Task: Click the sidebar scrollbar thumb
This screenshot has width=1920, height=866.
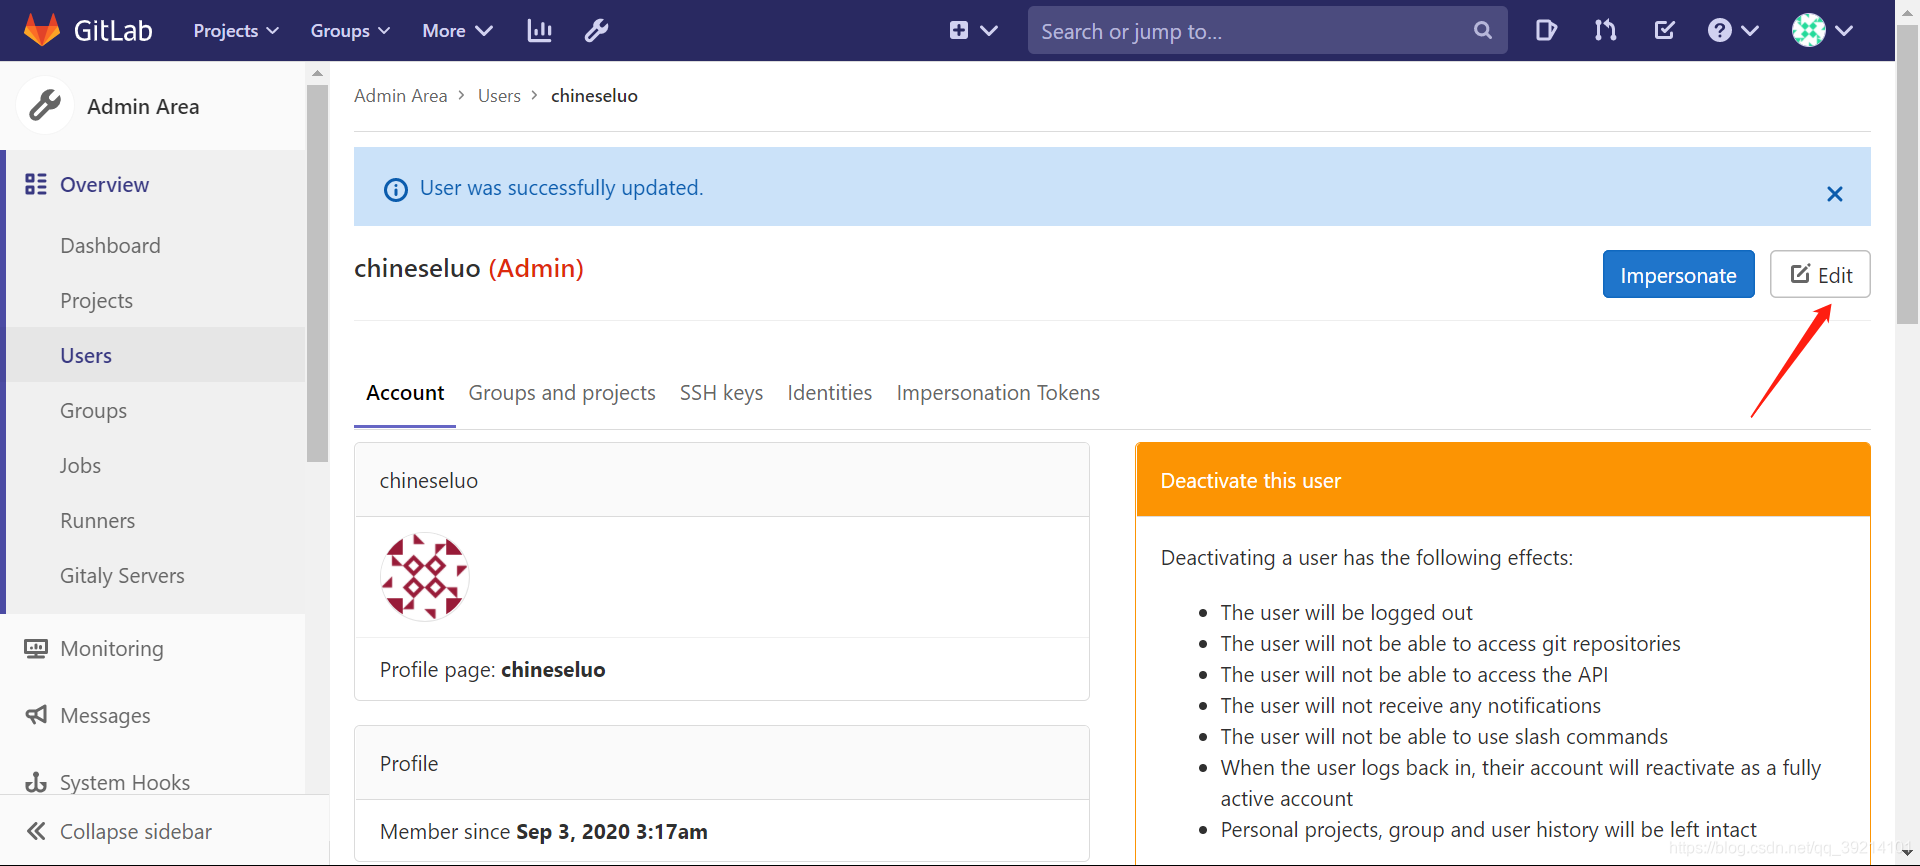Action: click(x=317, y=273)
